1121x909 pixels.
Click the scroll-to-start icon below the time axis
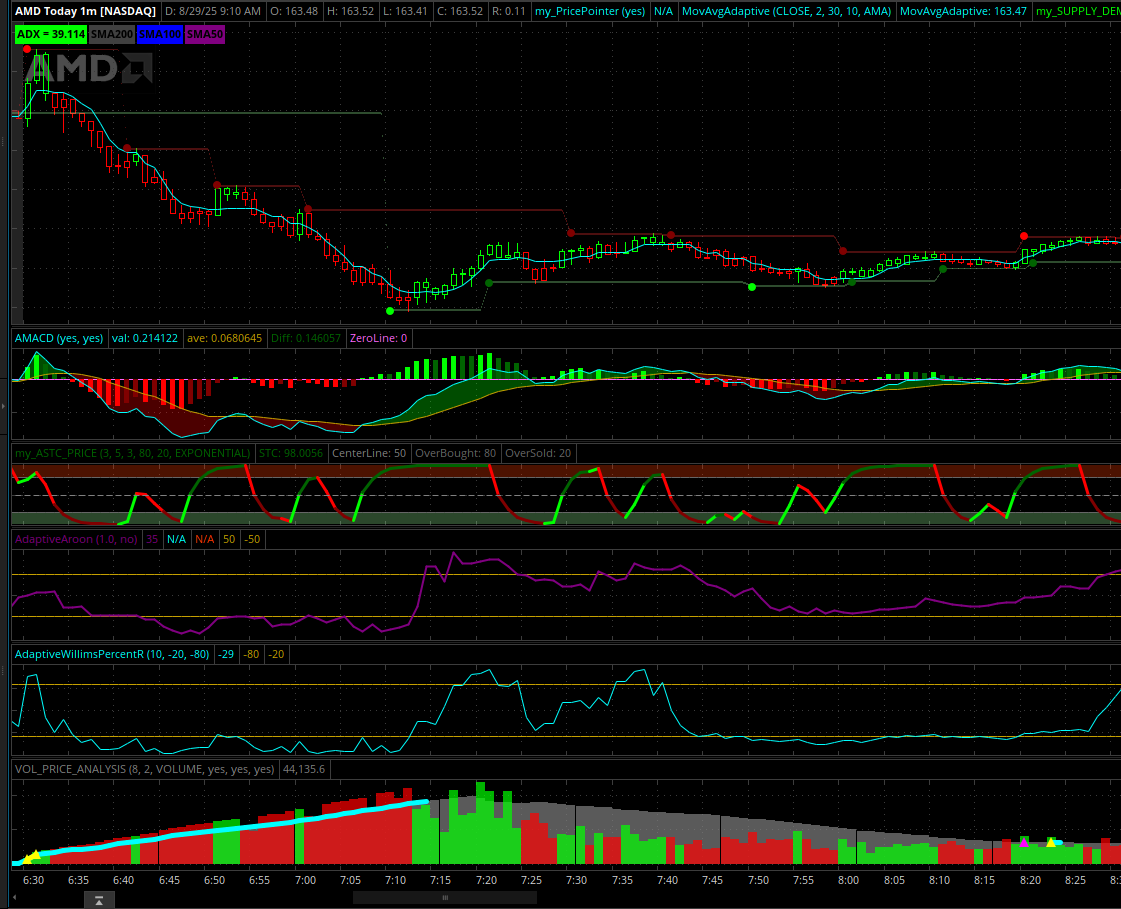[x=98, y=900]
